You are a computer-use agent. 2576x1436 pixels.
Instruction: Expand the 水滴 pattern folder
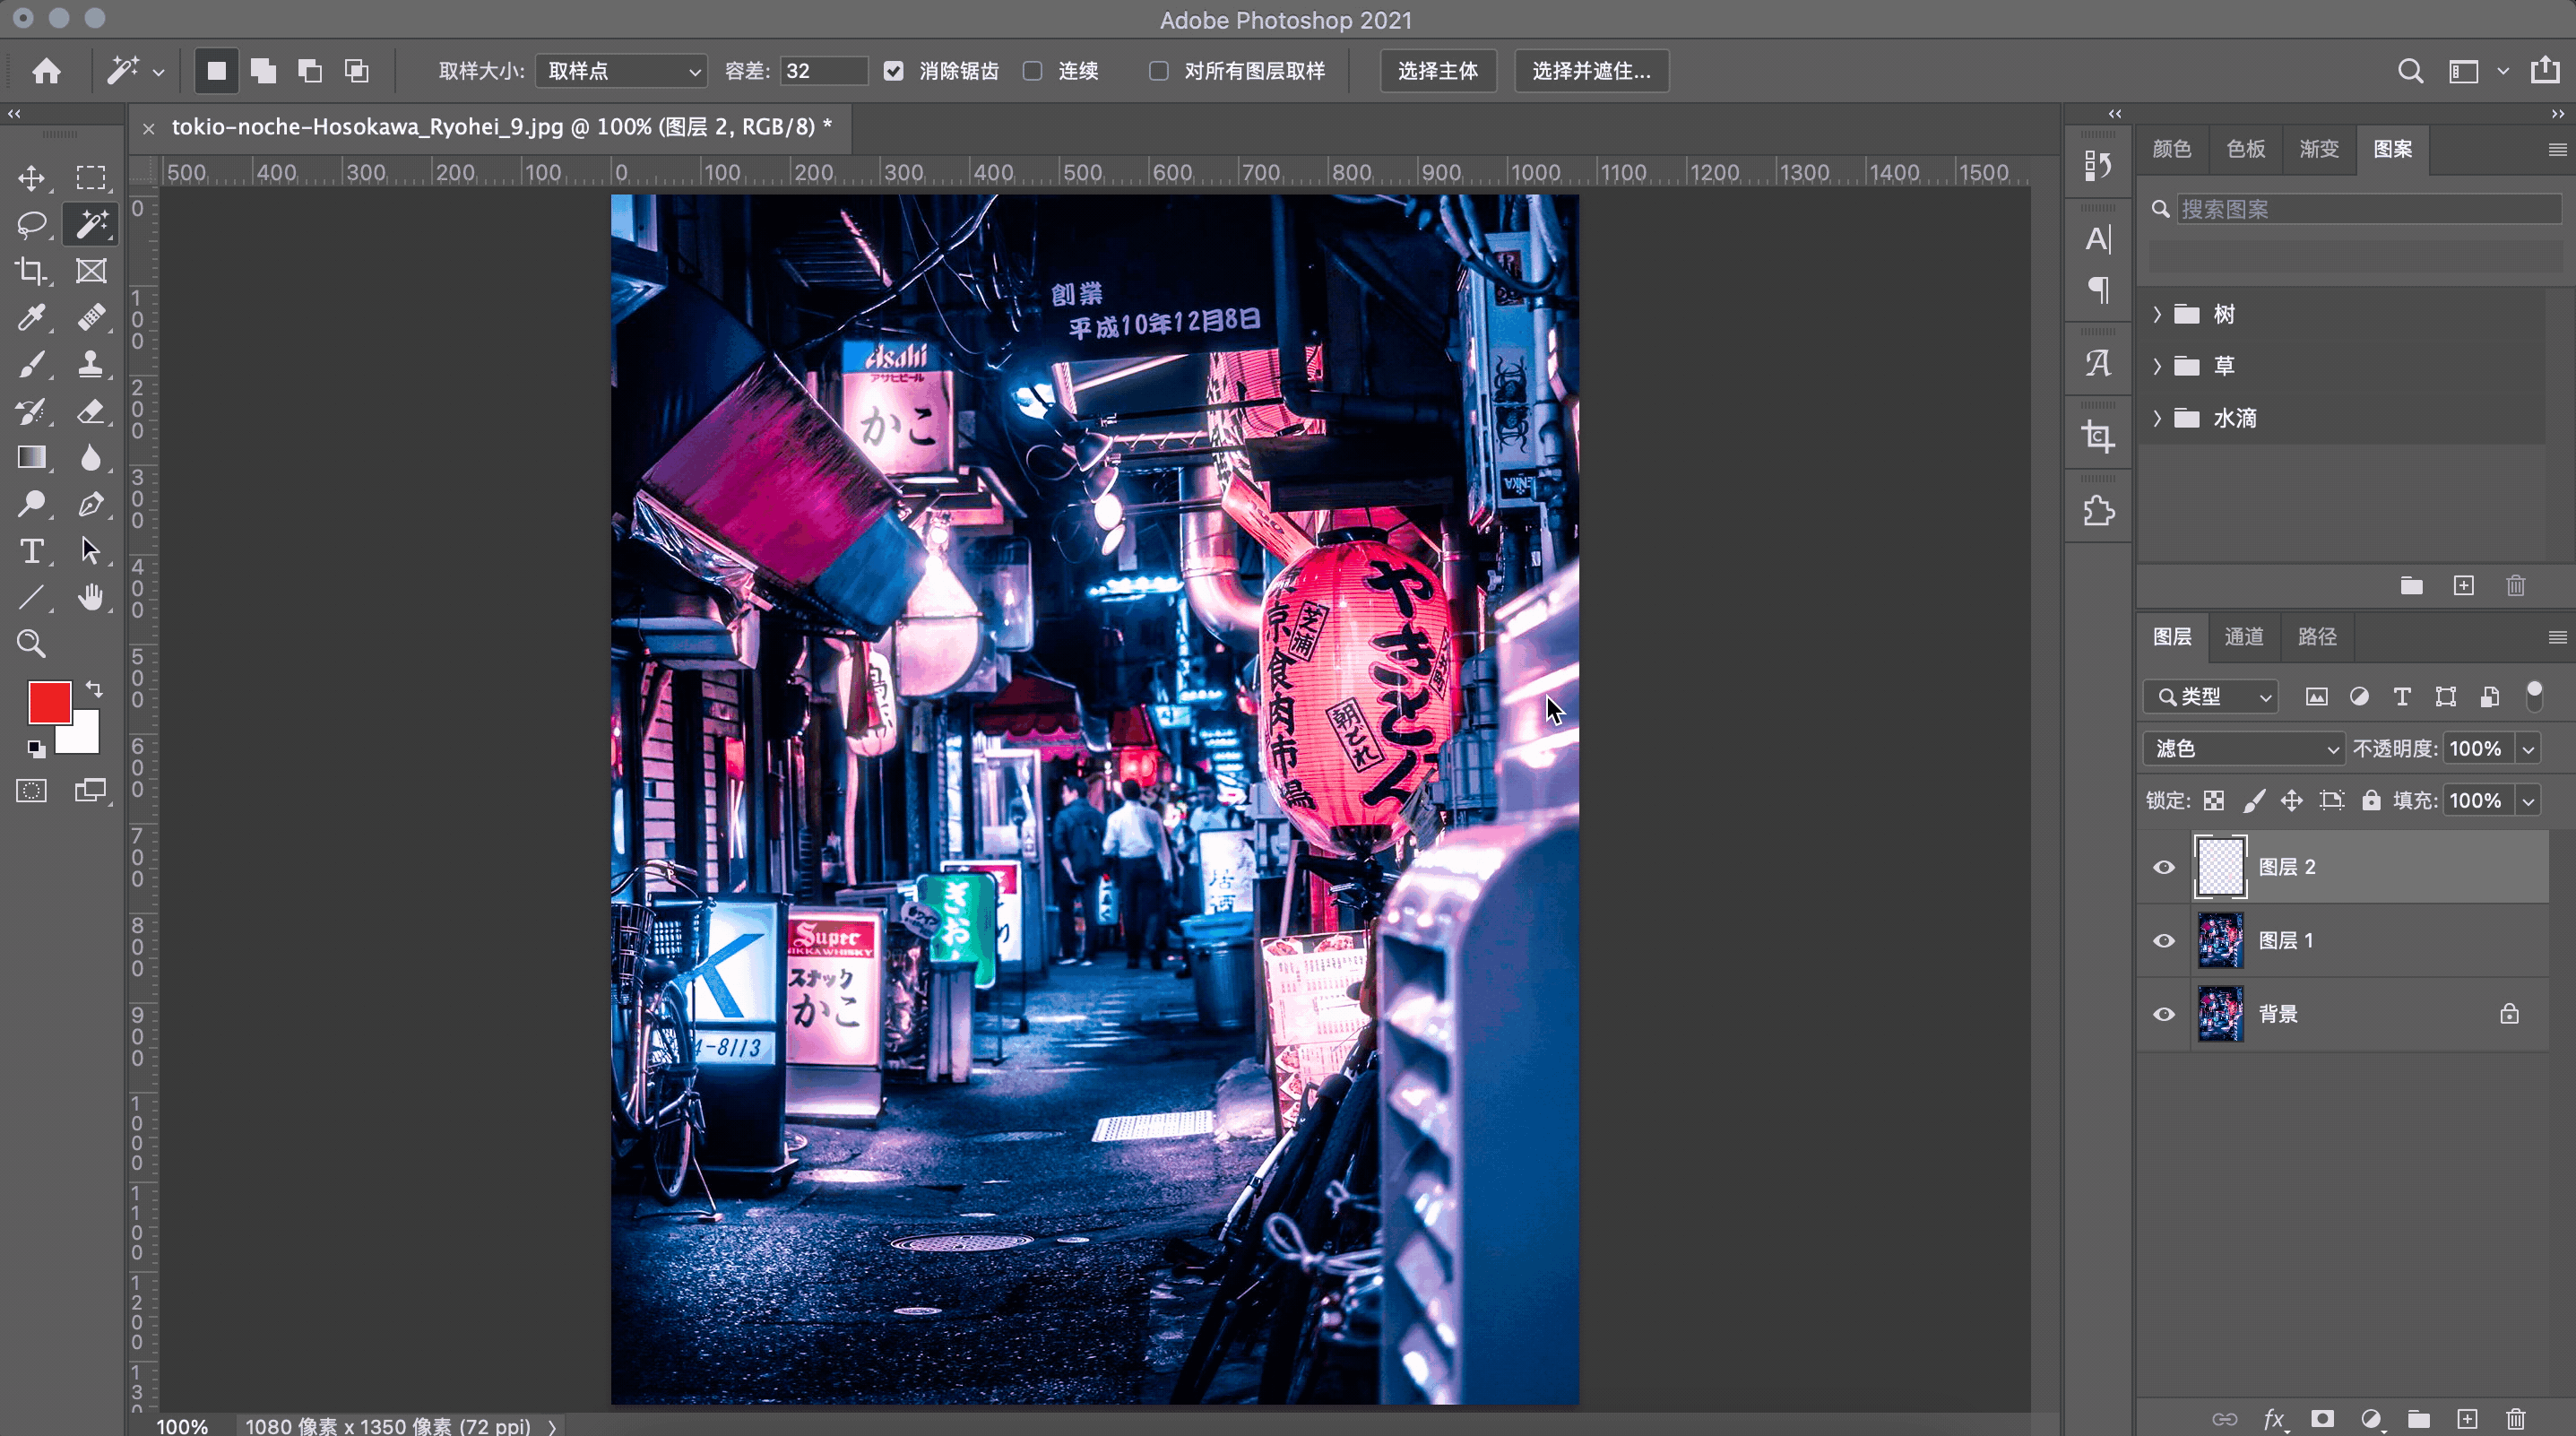coord(2157,418)
